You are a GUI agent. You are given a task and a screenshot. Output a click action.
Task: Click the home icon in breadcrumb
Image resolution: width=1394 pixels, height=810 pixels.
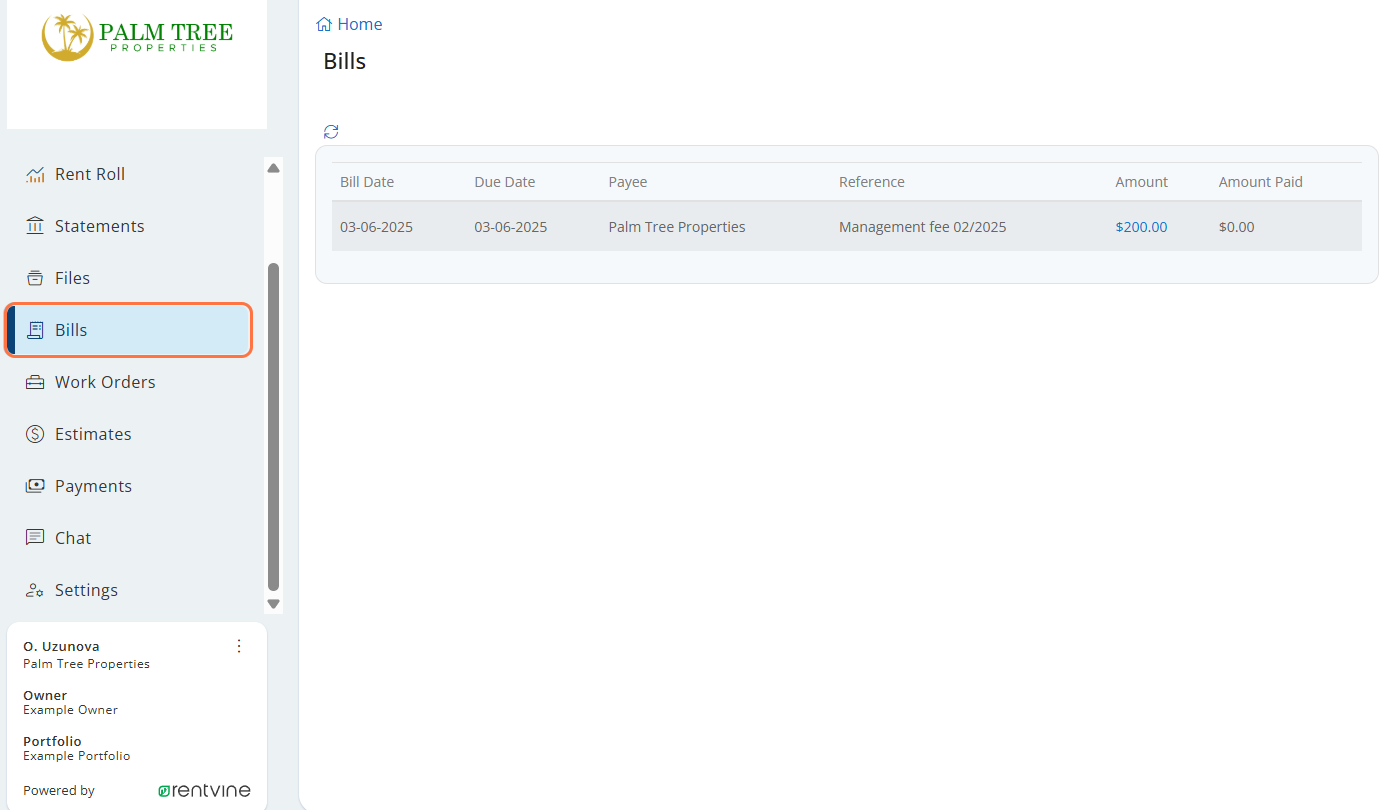click(324, 24)
